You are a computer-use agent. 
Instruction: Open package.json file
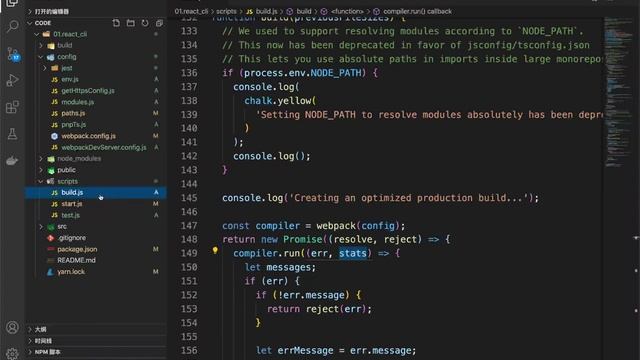[x=96, y=249]
